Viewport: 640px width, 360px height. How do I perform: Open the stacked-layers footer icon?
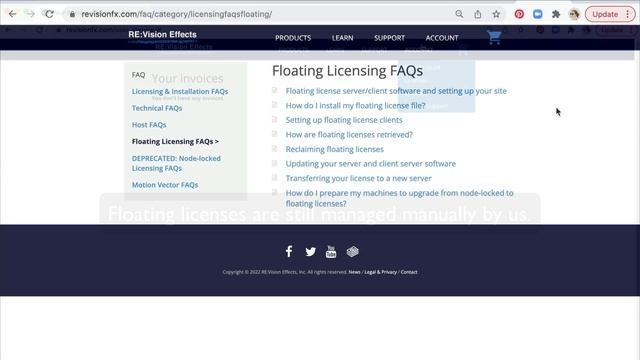click(353, 251)
